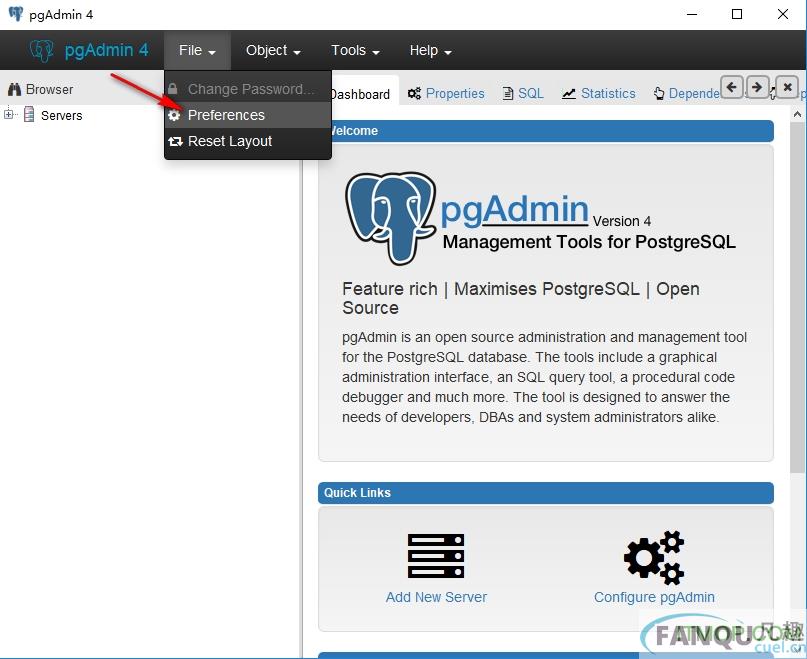Click the Reset Layout arrows icon
Screen dimensions: 807x659
tap(175, 141)
